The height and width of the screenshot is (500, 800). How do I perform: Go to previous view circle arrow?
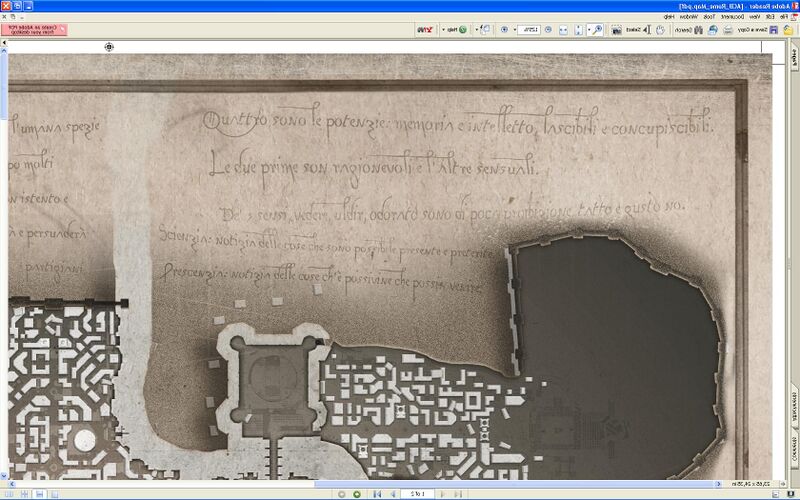342,494
